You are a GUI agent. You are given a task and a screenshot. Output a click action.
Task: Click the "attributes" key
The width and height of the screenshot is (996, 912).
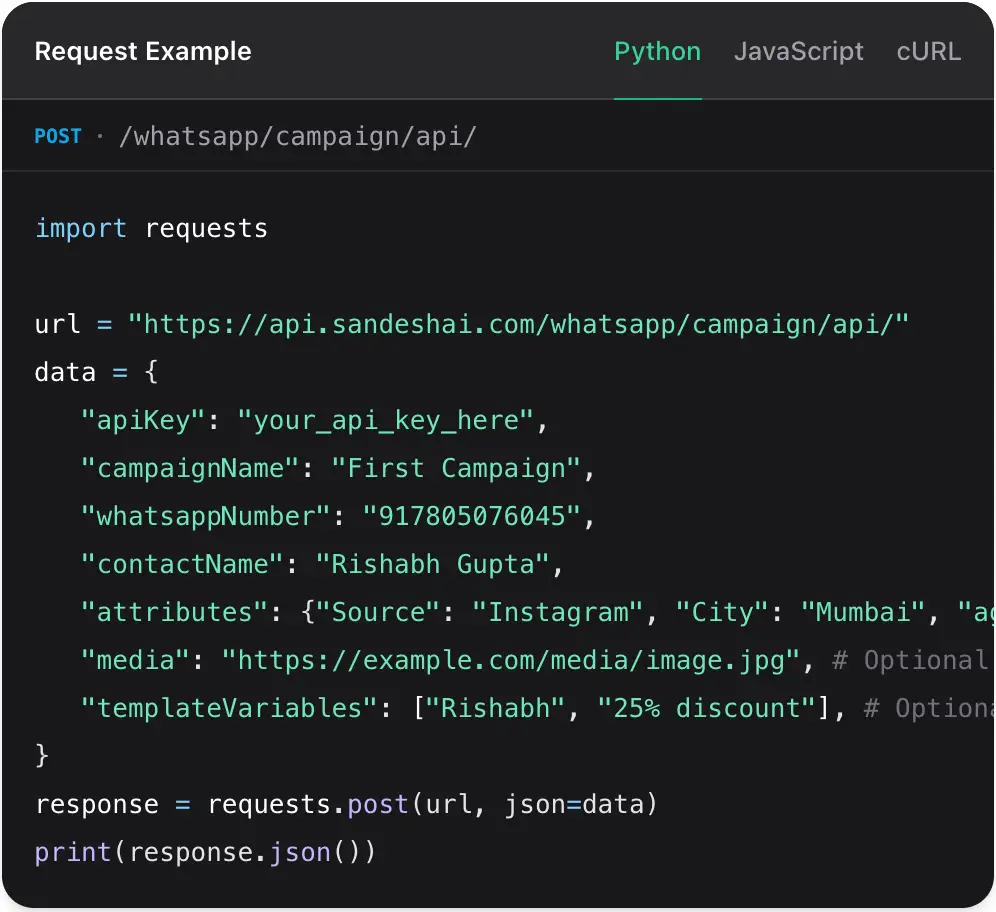point(174,612)
